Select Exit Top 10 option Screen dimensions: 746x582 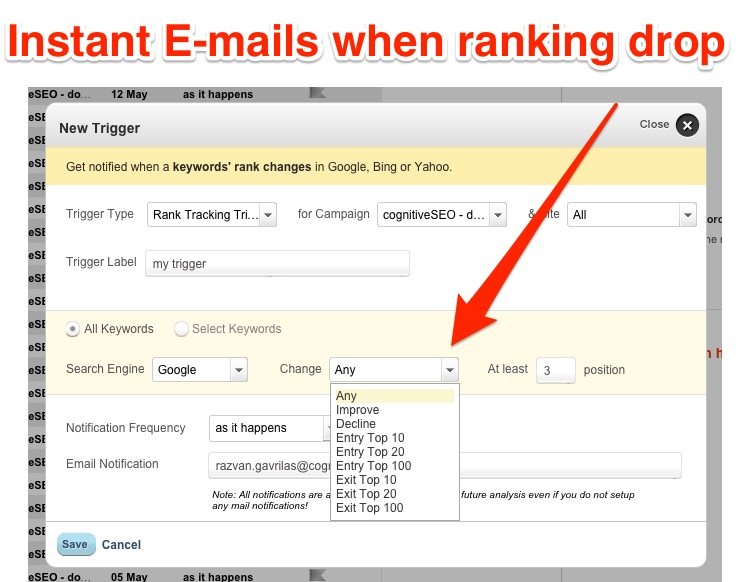tap(366, 480)
